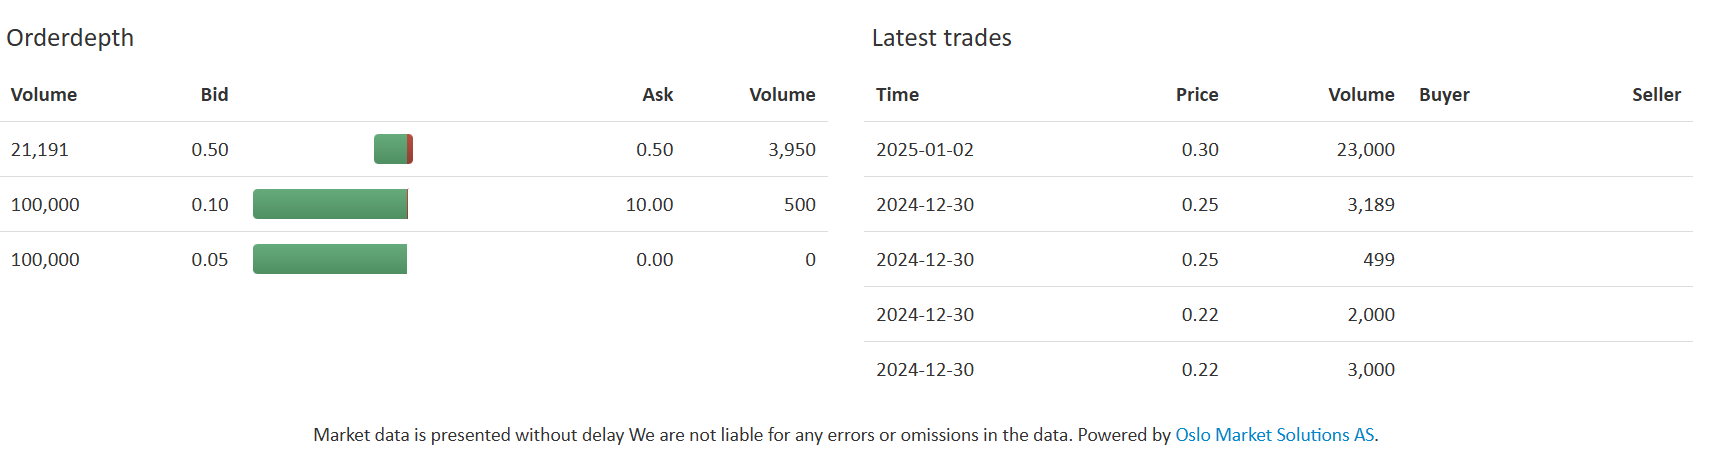Screen dimensions: 1727x474
Task: Click the ask volume 3,950 cell
Action: (792, 150)
